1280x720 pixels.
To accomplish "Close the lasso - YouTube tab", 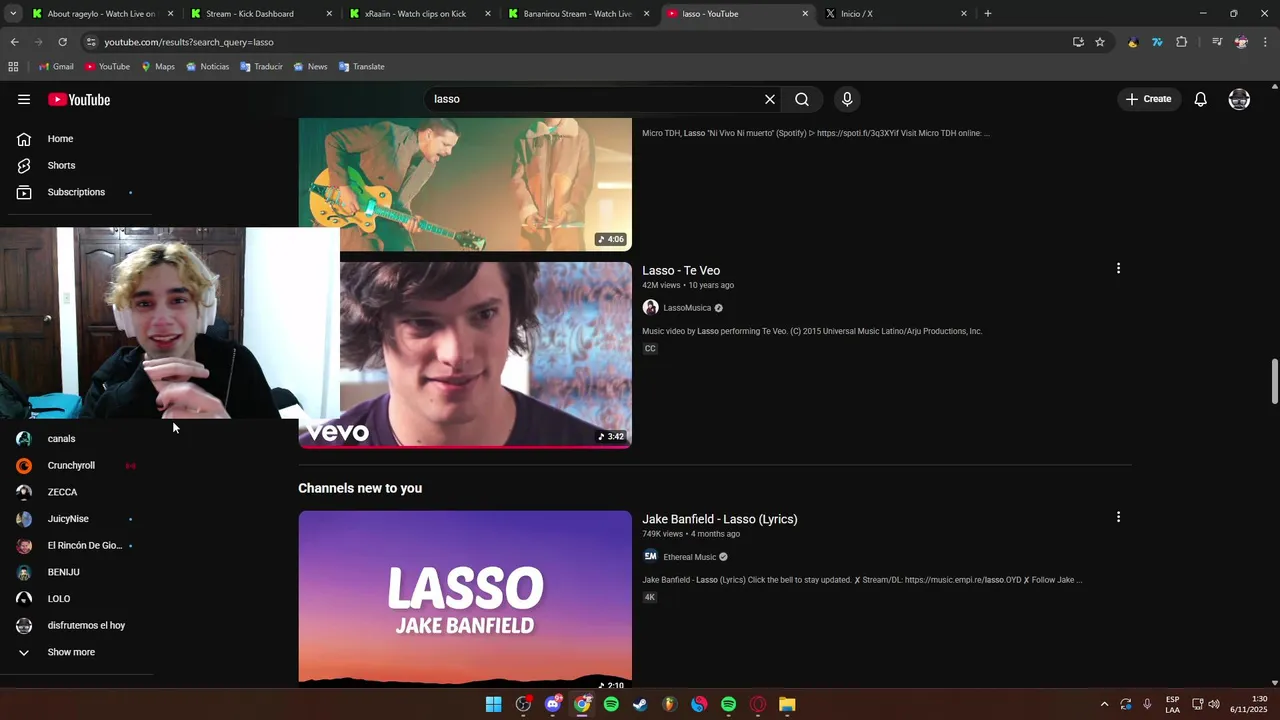I will 805,14.
